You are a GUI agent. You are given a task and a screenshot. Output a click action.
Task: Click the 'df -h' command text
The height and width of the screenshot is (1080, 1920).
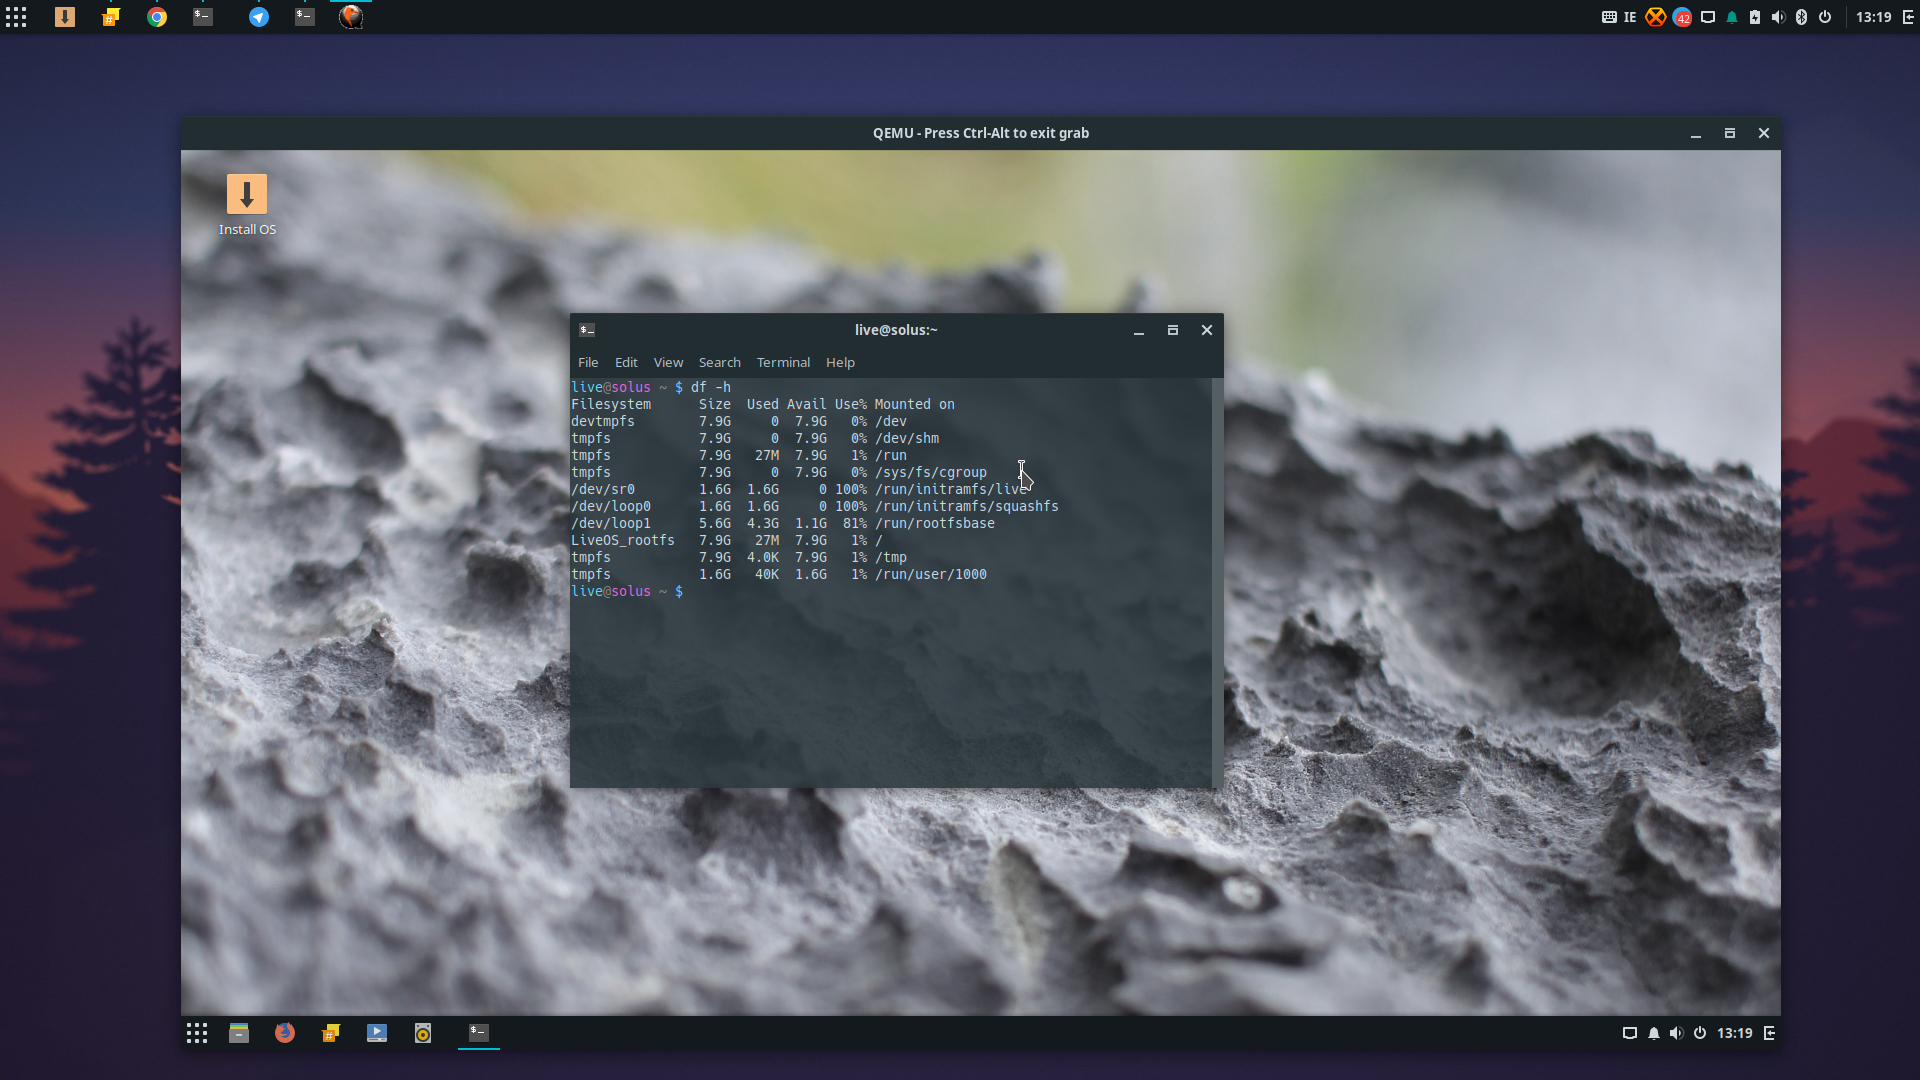[711, 387]
